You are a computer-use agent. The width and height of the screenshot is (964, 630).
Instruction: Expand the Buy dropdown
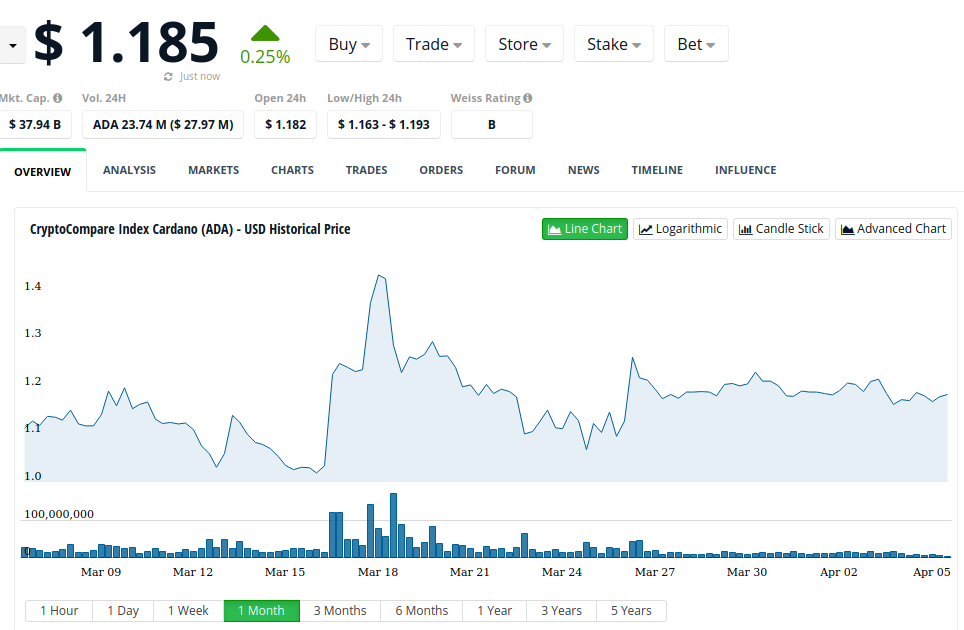(x=349, y=44)
